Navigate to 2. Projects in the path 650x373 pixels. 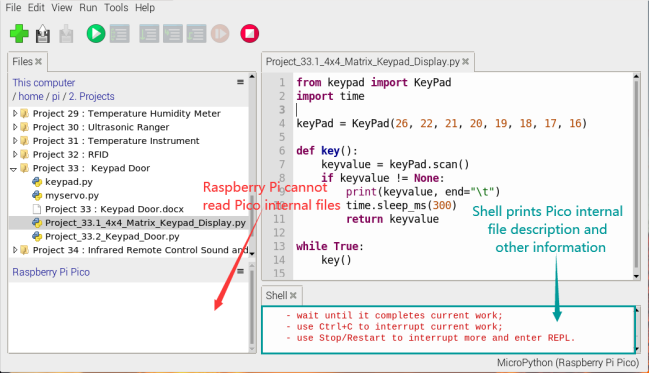[91, 96]
